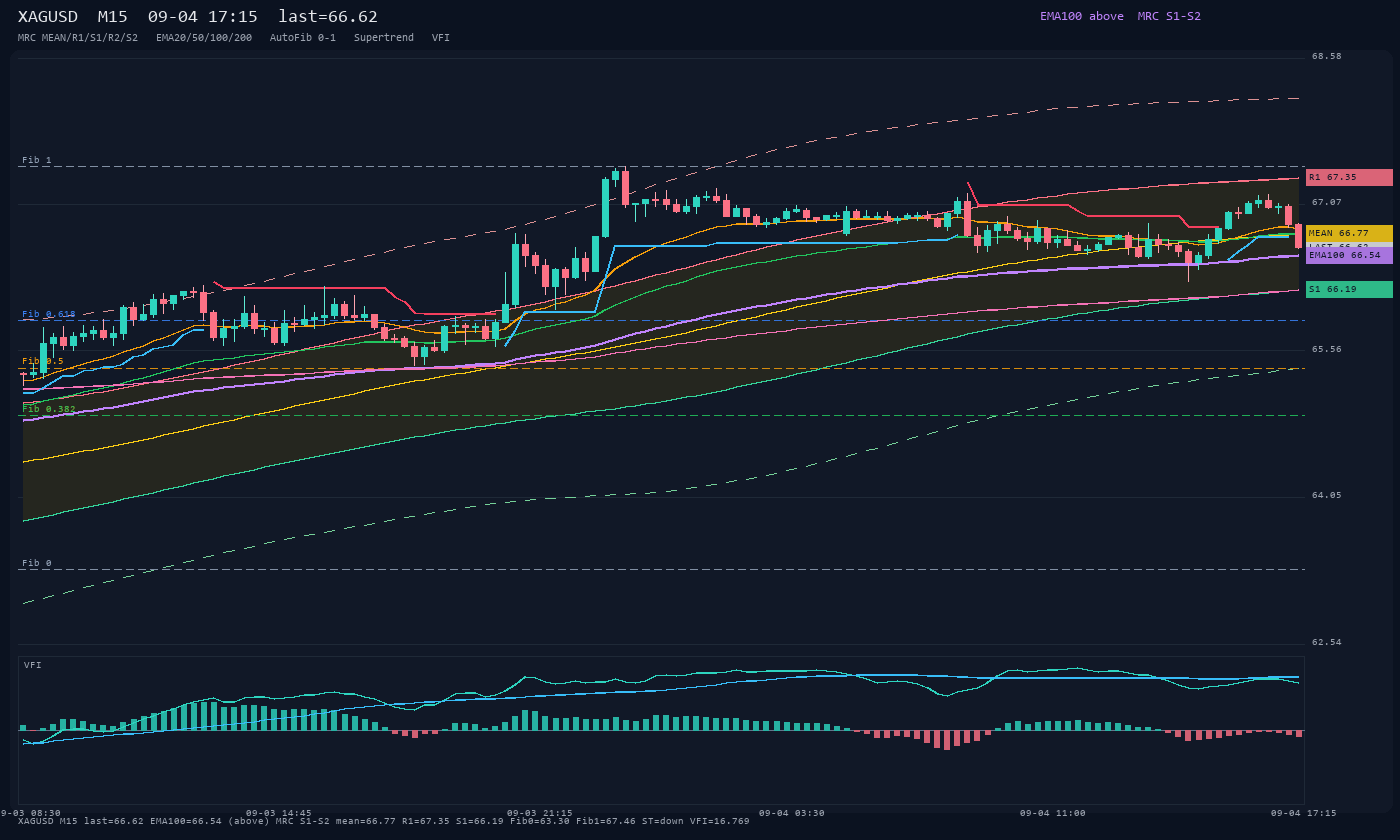Click the 09-03 14:45 time axis label
Viewport: 1400px width, 840px height.
pyautogui.click(x=279, y=813)
